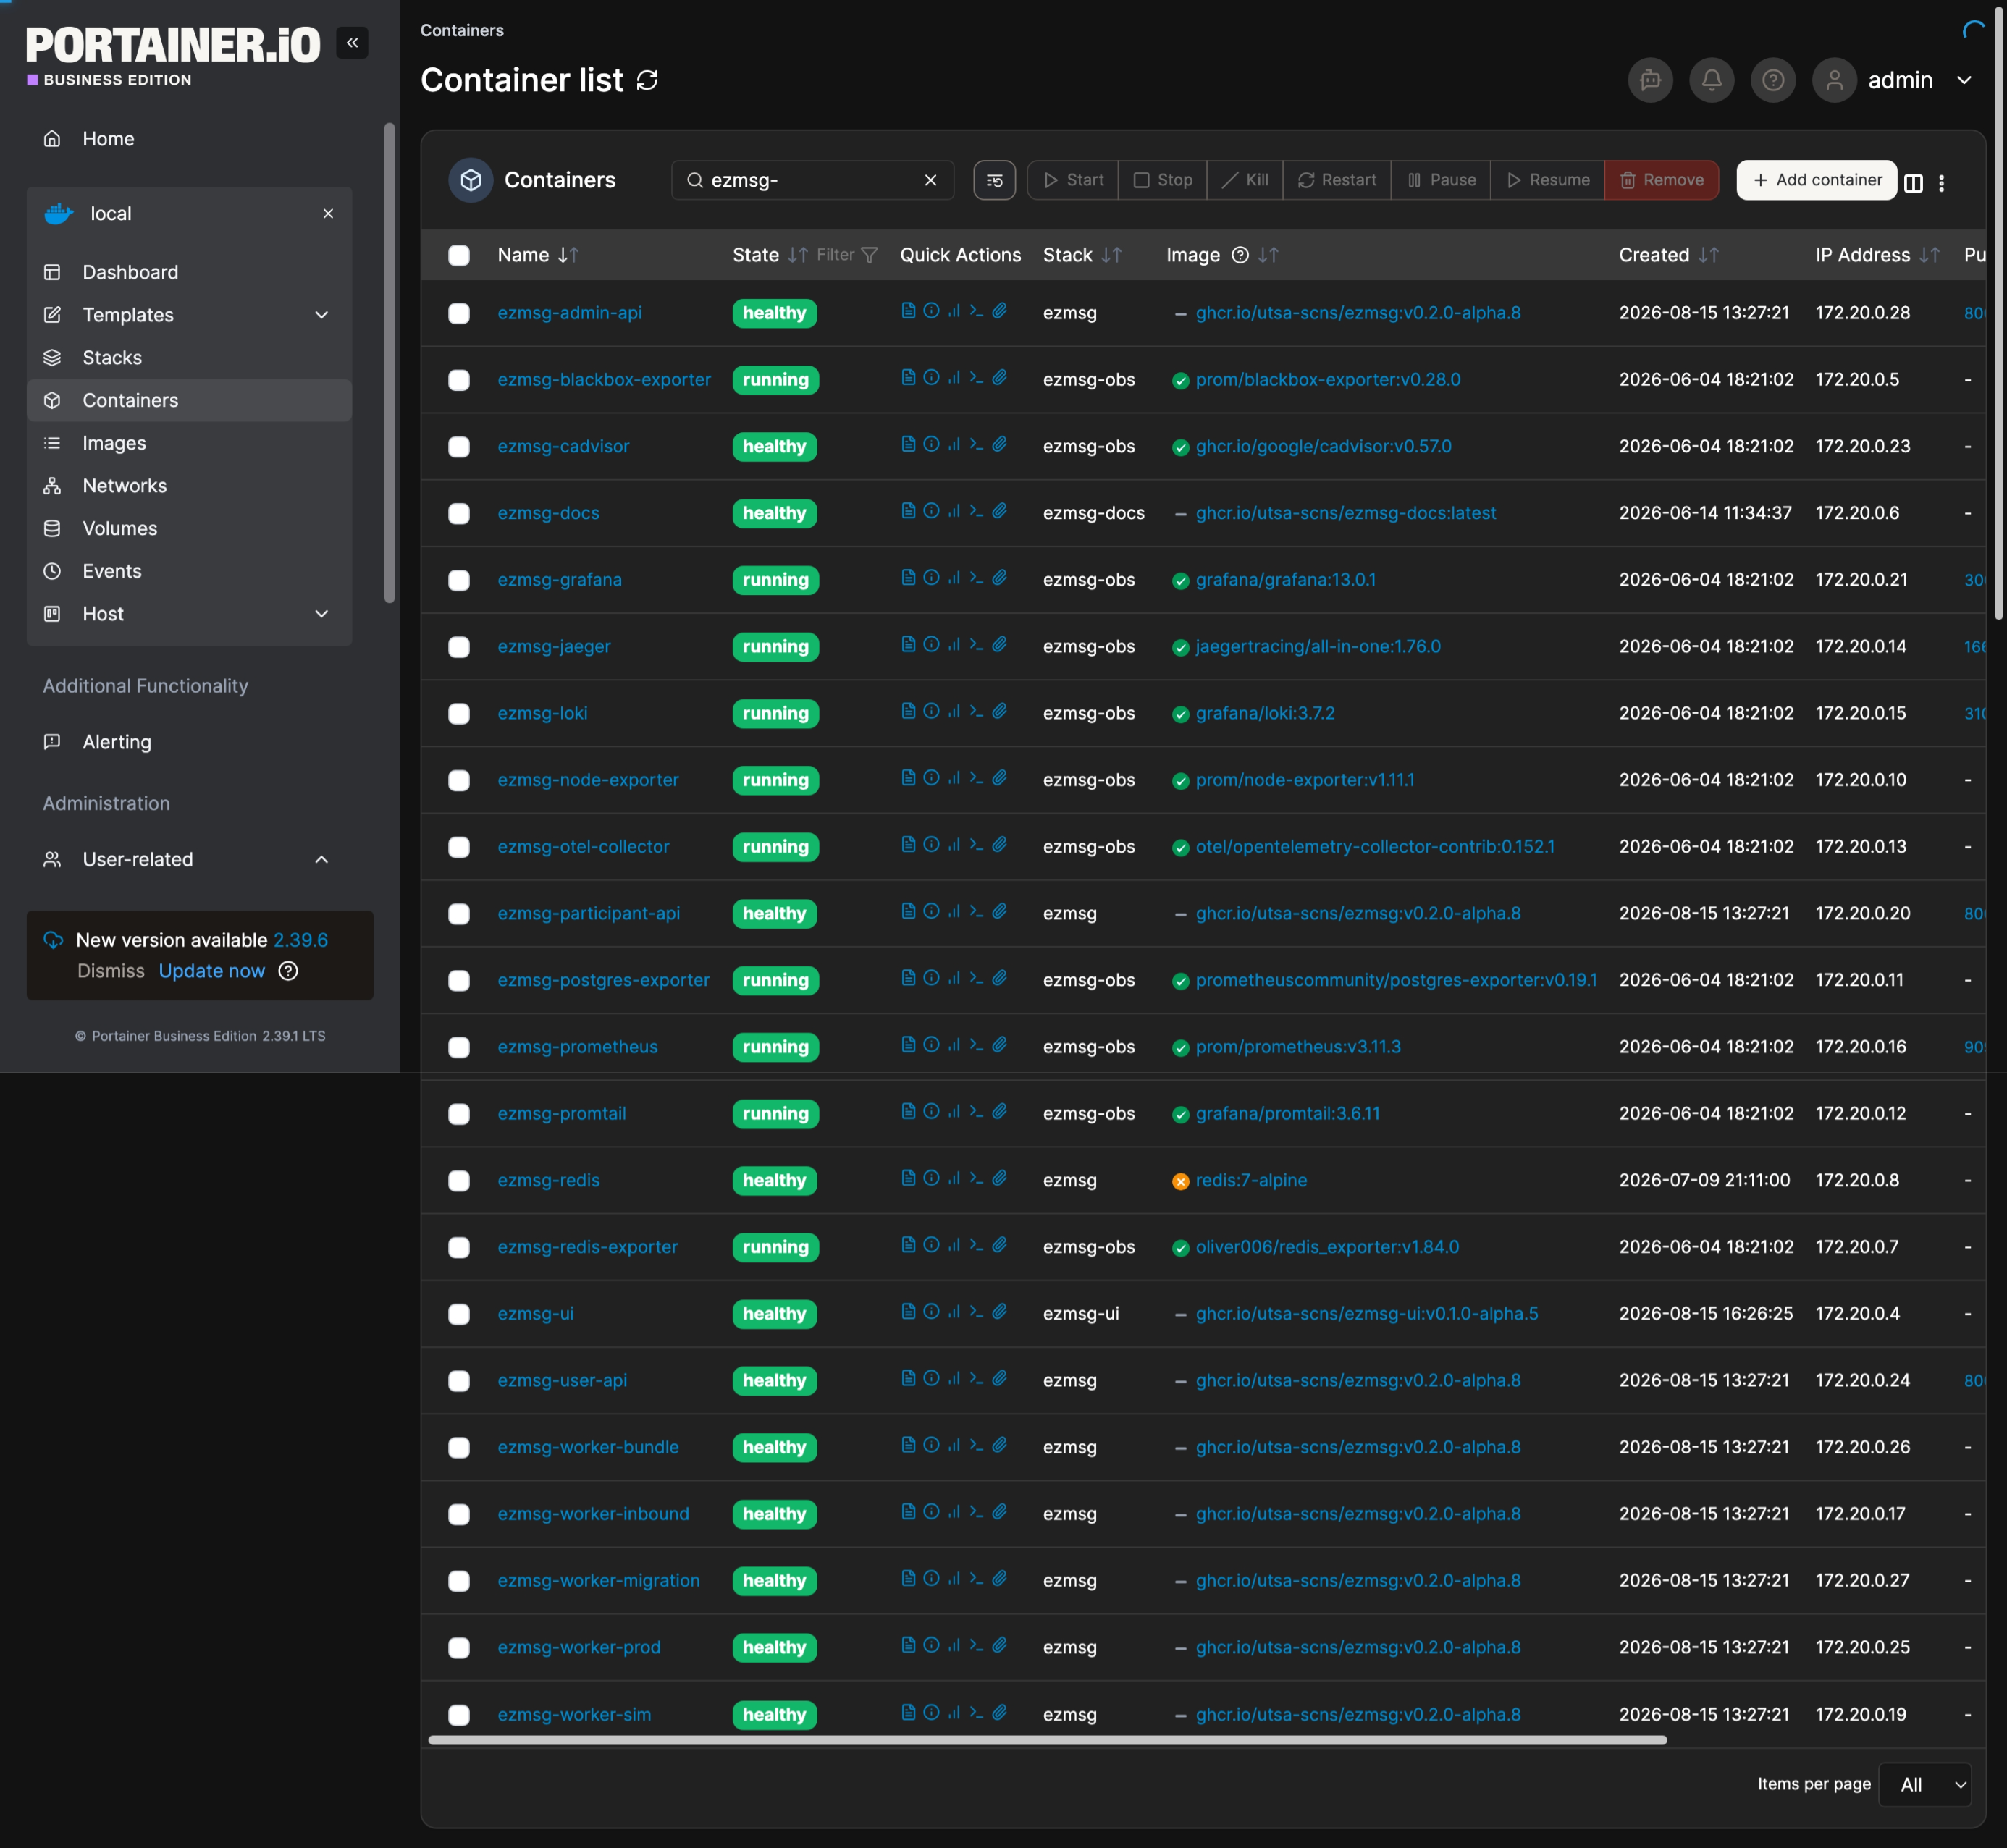
Task: Open the notifications bell
Action: (x=1711, y=80)
